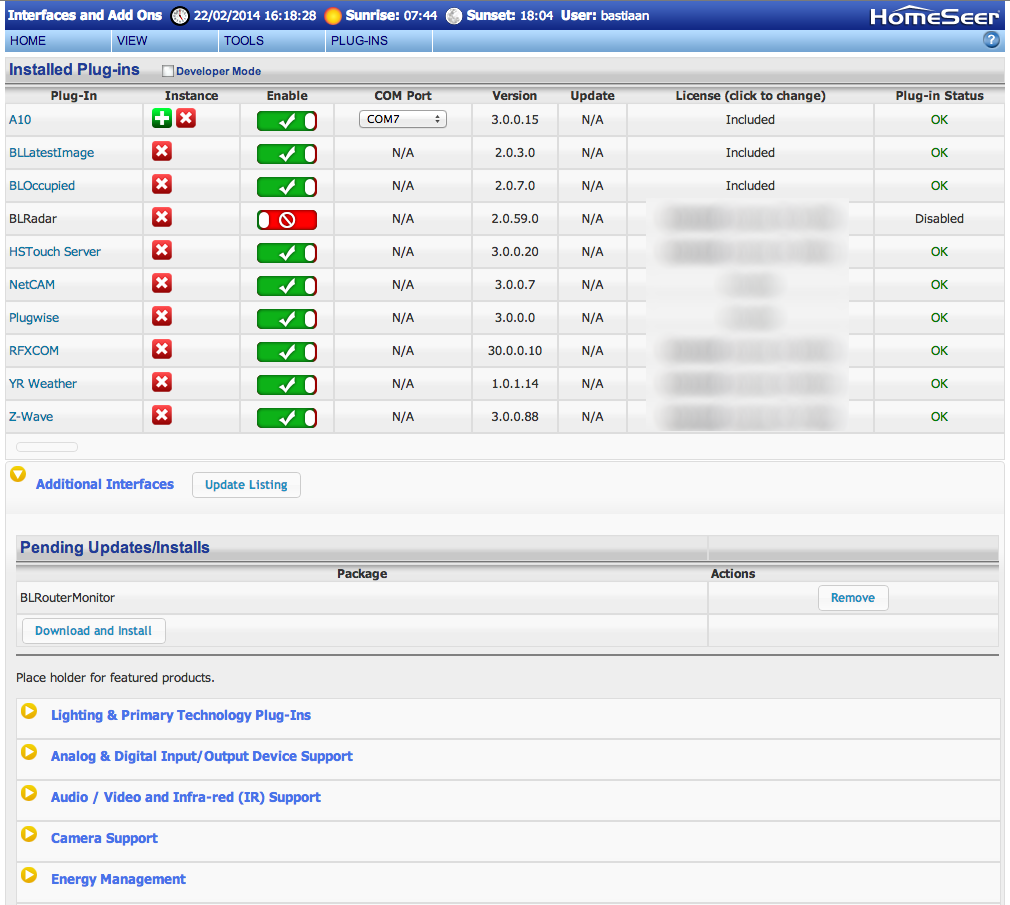
Task: Open the TOOLS menu
Action: 272,41
